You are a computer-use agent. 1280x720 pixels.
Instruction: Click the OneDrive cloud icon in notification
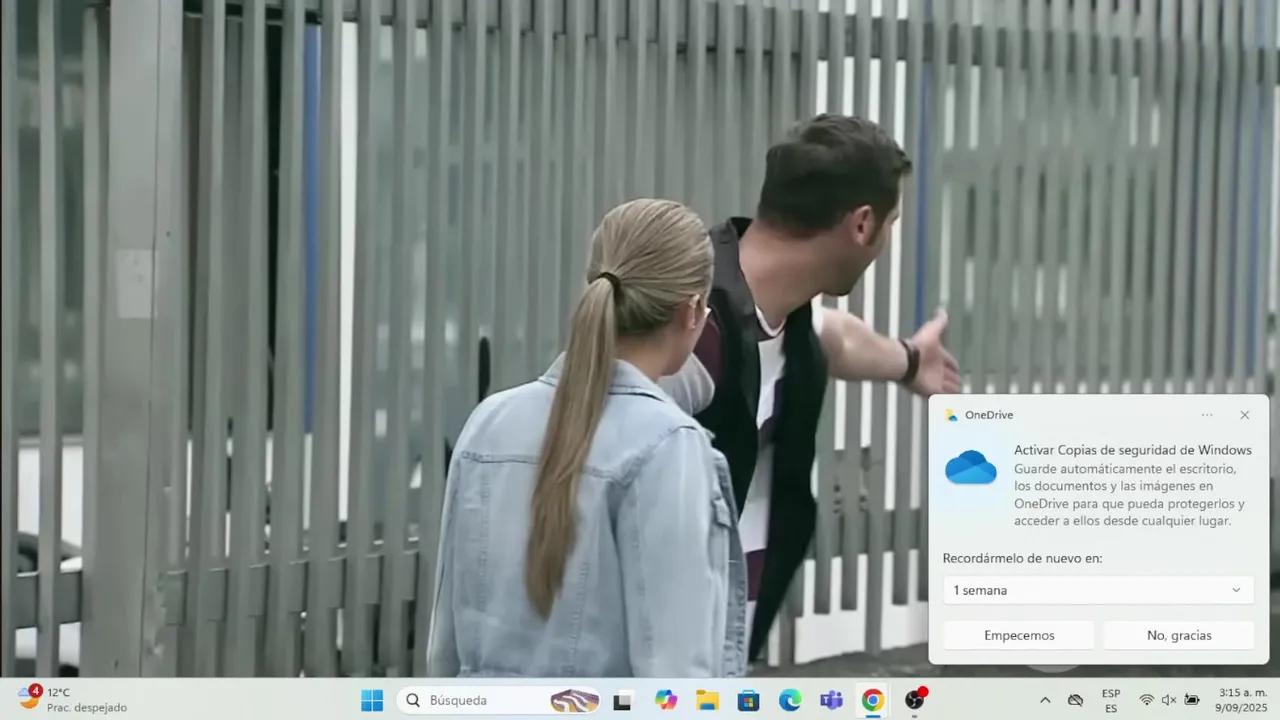[971, 467]
